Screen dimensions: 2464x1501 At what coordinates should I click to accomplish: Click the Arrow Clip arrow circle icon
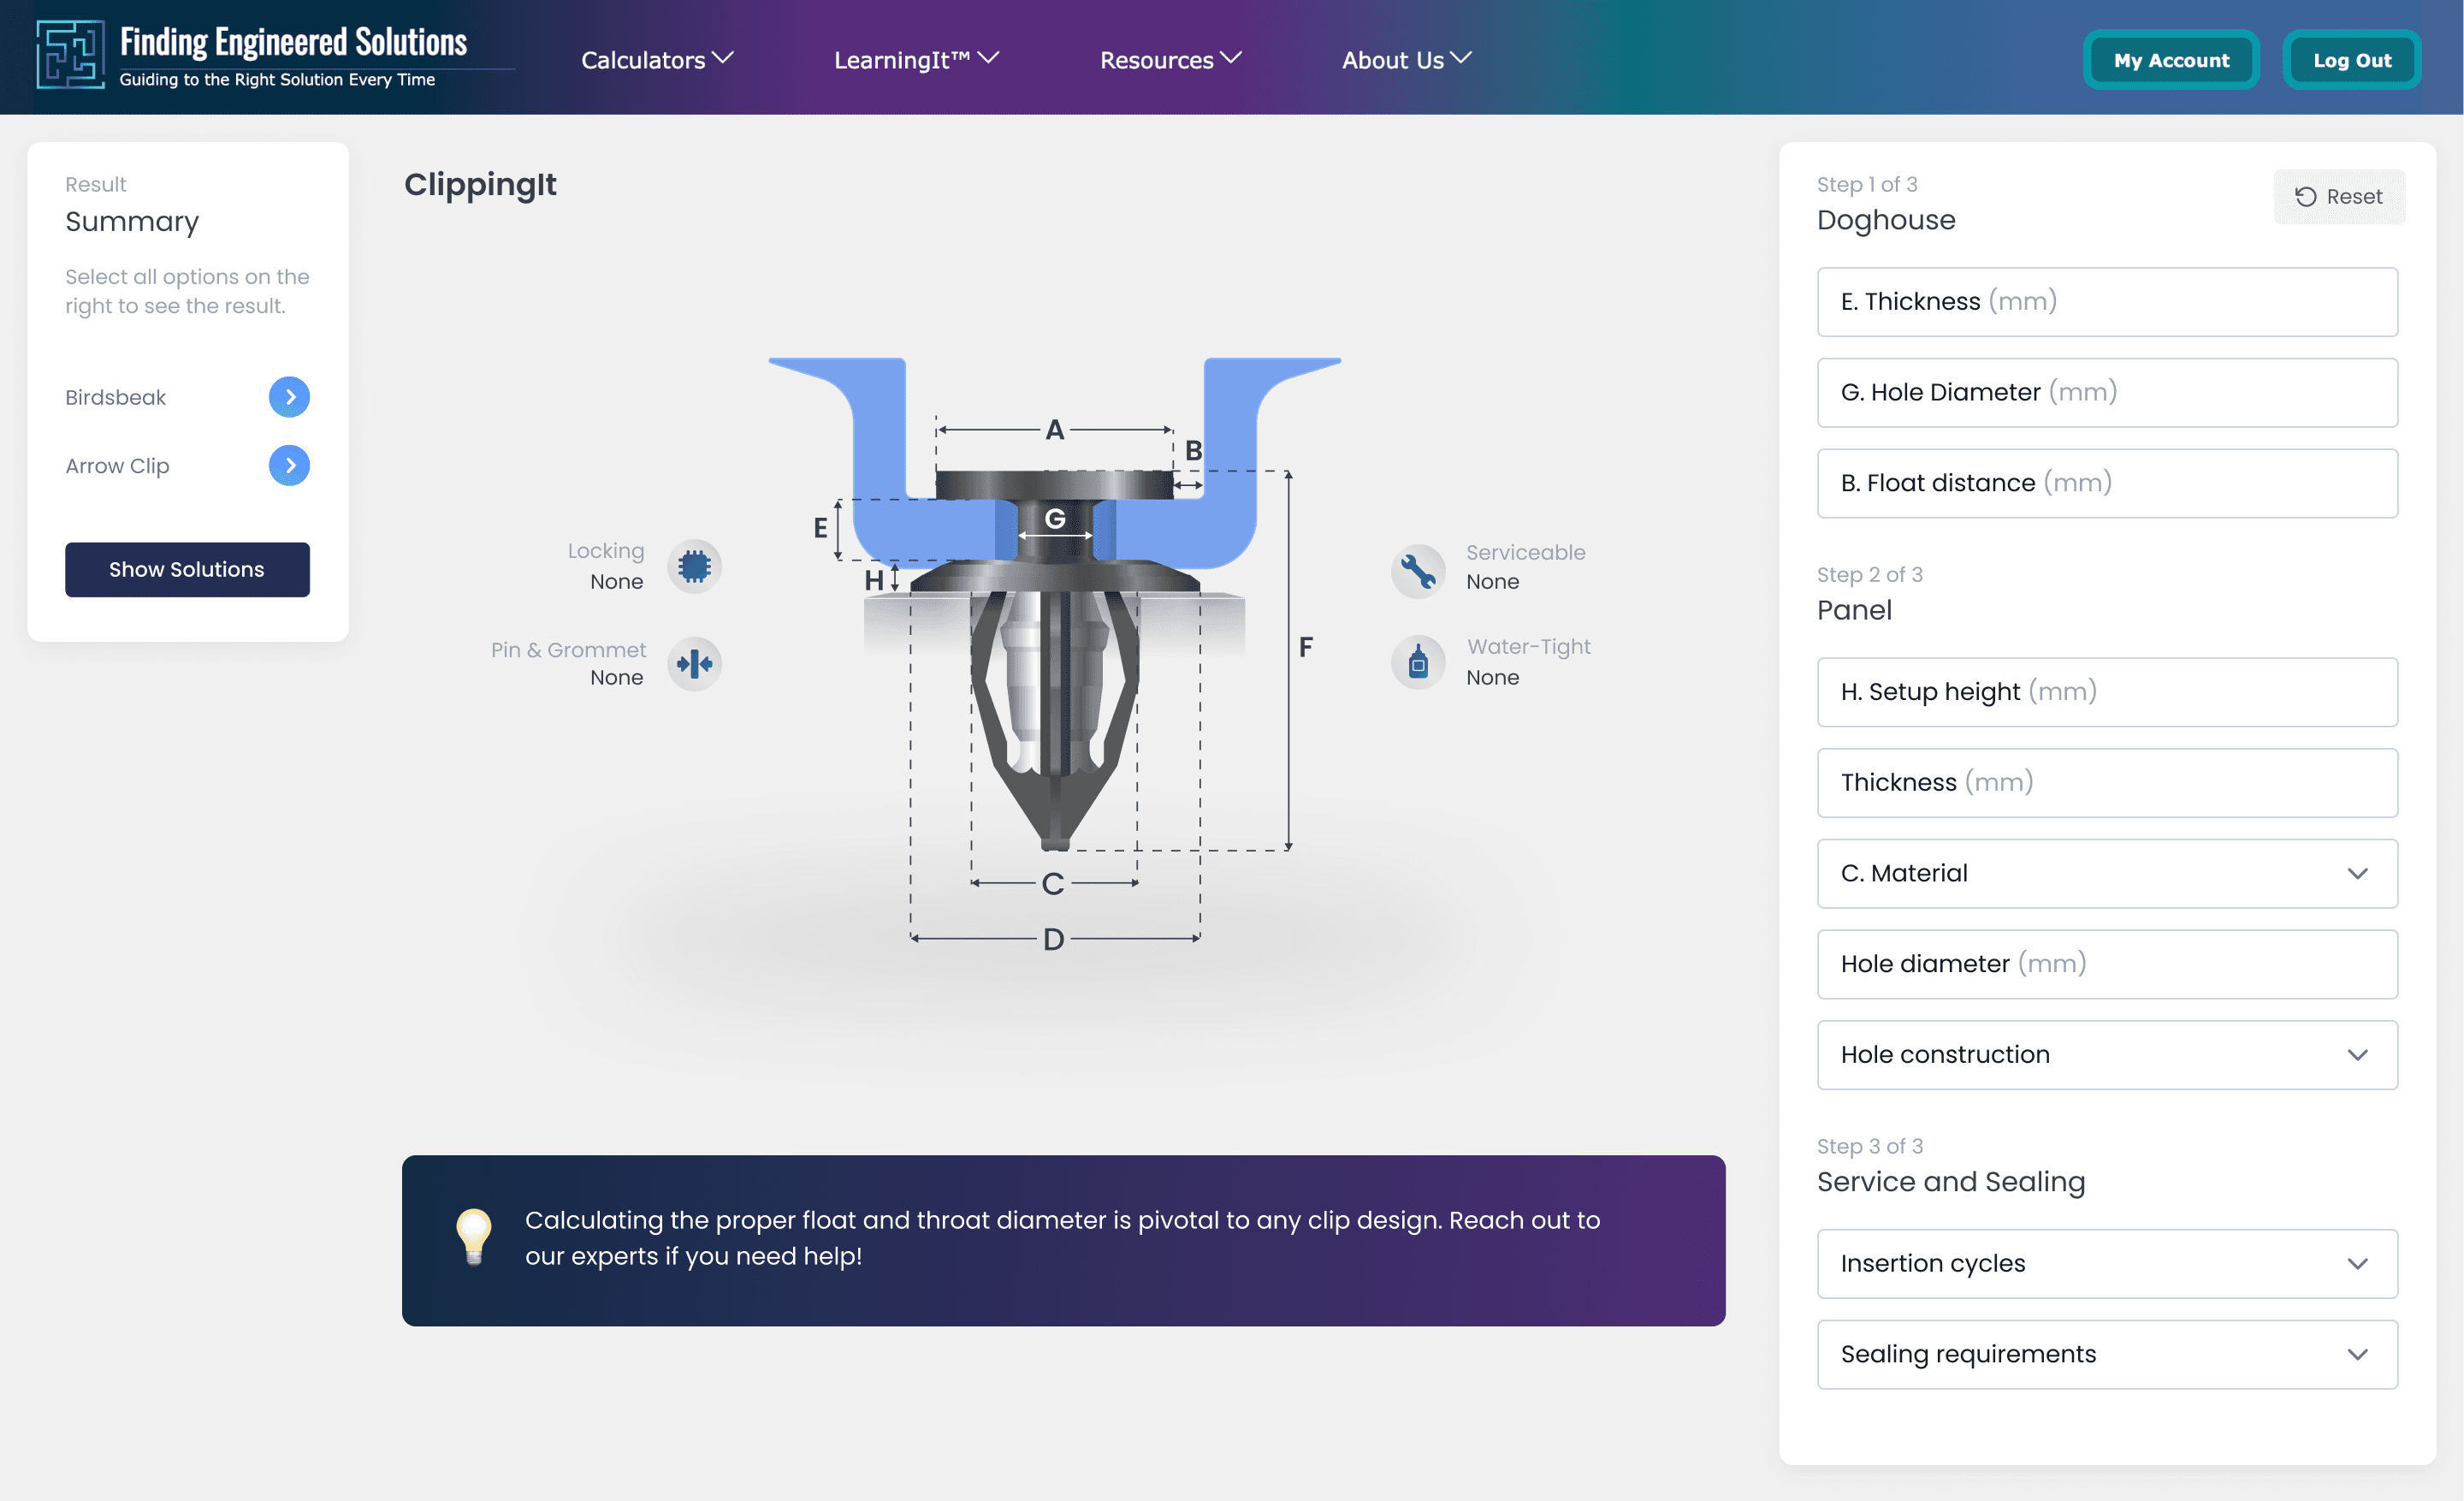[x=289, y=466]
